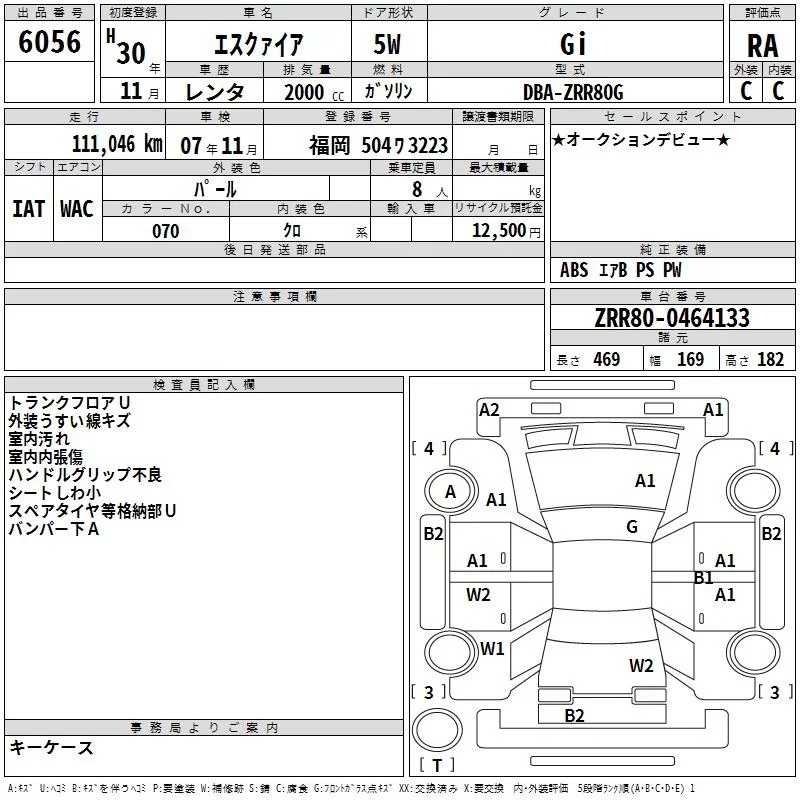This screenshot has height=800, width=800.
Task: Click the recycle deposit 12,500円
Action: [x=506, y=231]
